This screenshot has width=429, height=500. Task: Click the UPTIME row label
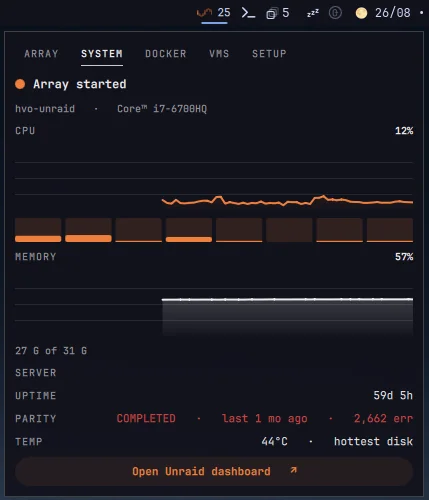(x=36, y=396)
